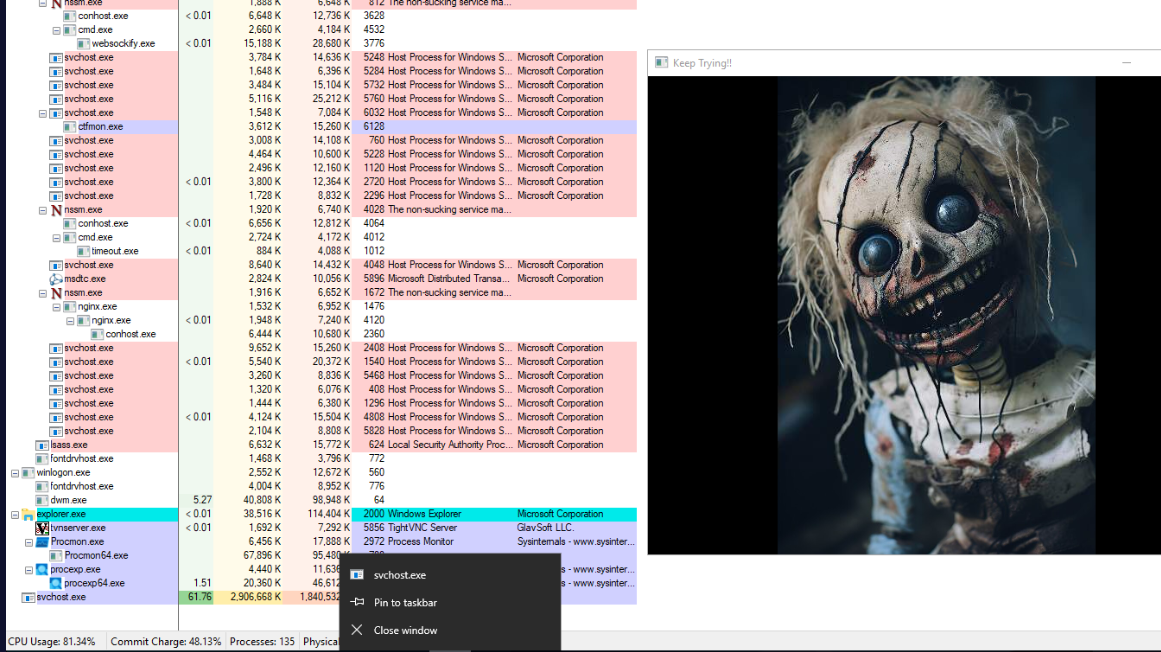Collapse the explorer.exe process tree
1161x652 pixels.
coord(15,514)
